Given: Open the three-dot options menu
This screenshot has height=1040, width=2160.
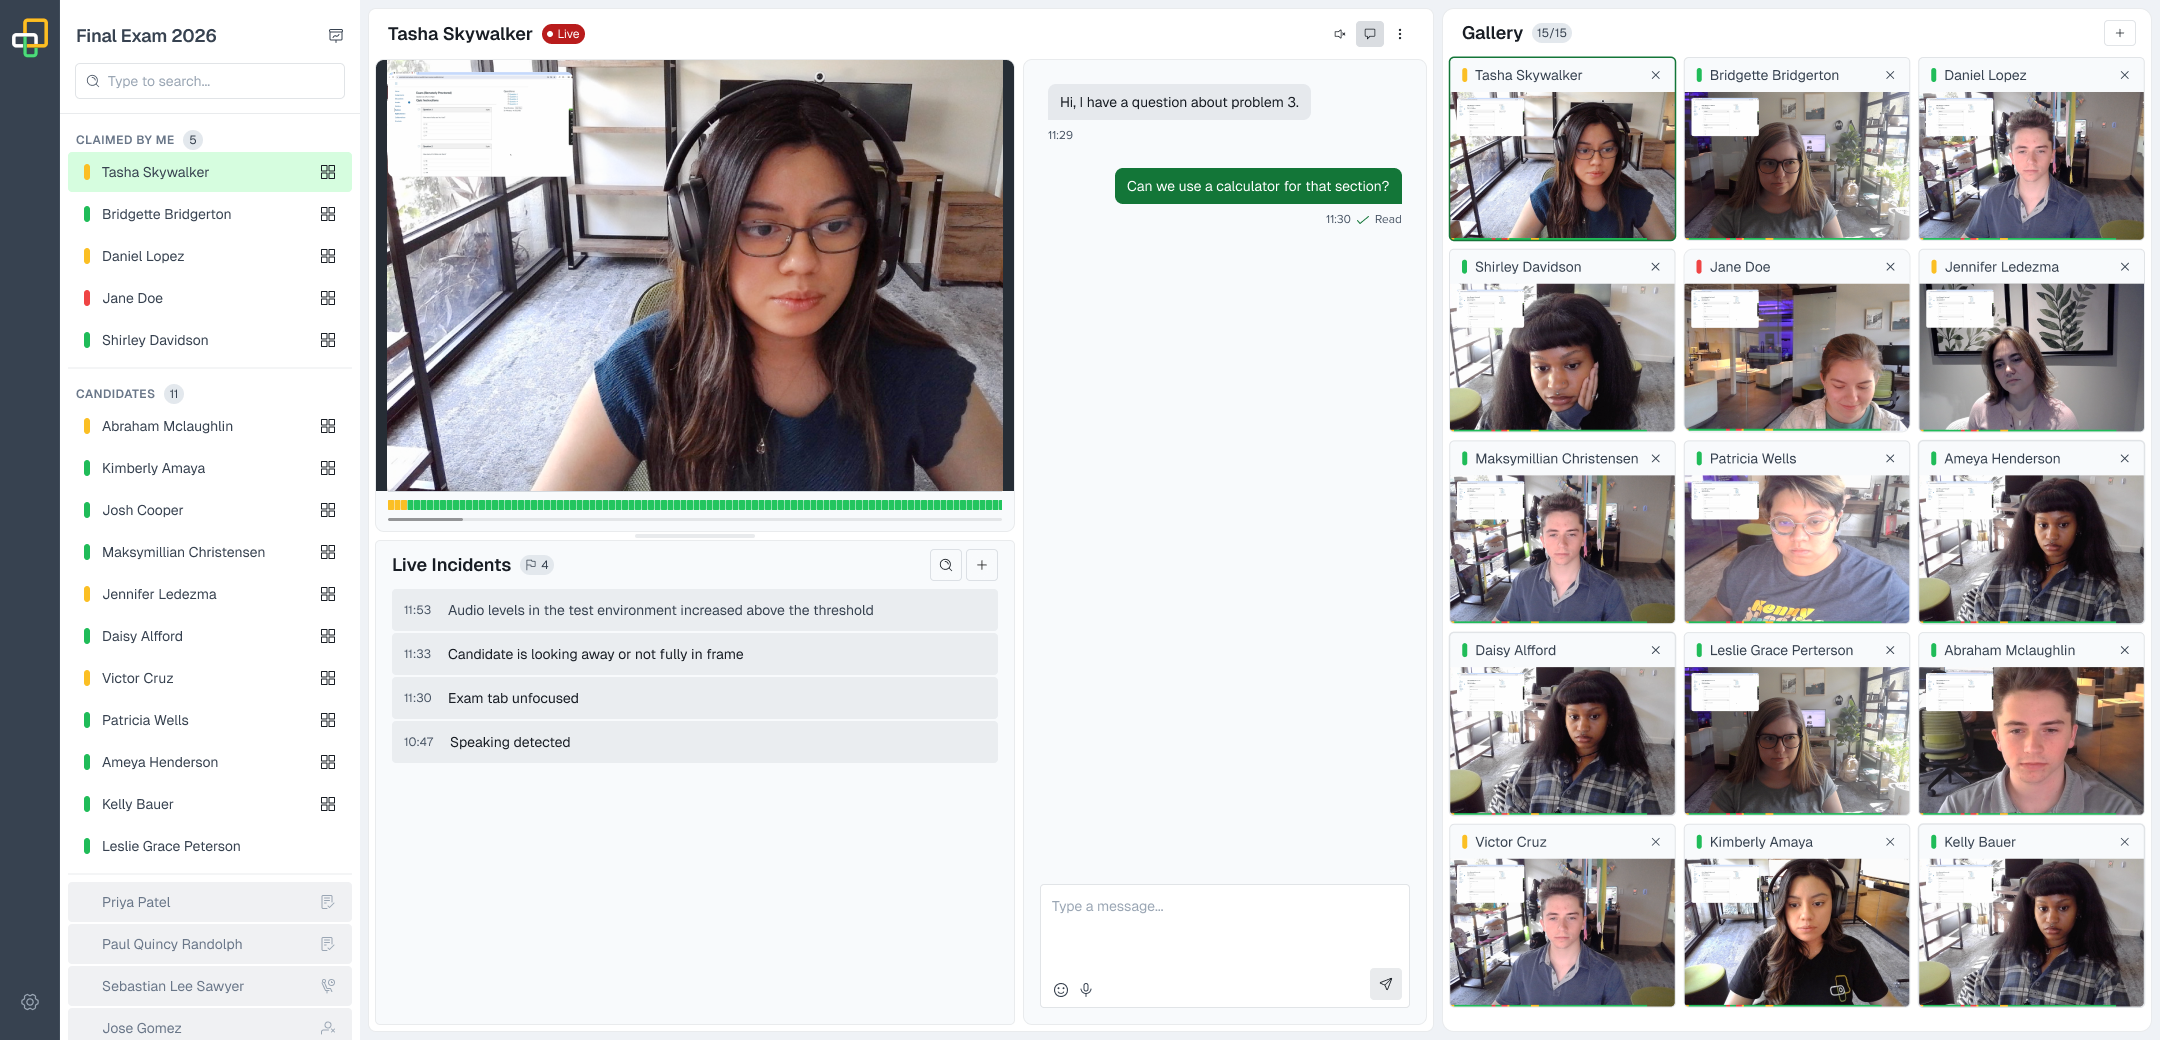Looking at the screenshot, I should pos(1400,34).
